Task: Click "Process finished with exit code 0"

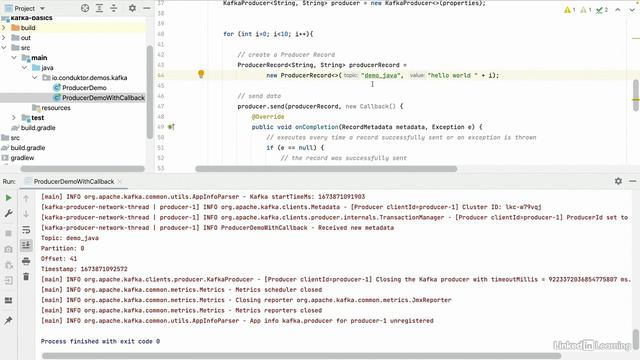Action: tap(100, 341)
